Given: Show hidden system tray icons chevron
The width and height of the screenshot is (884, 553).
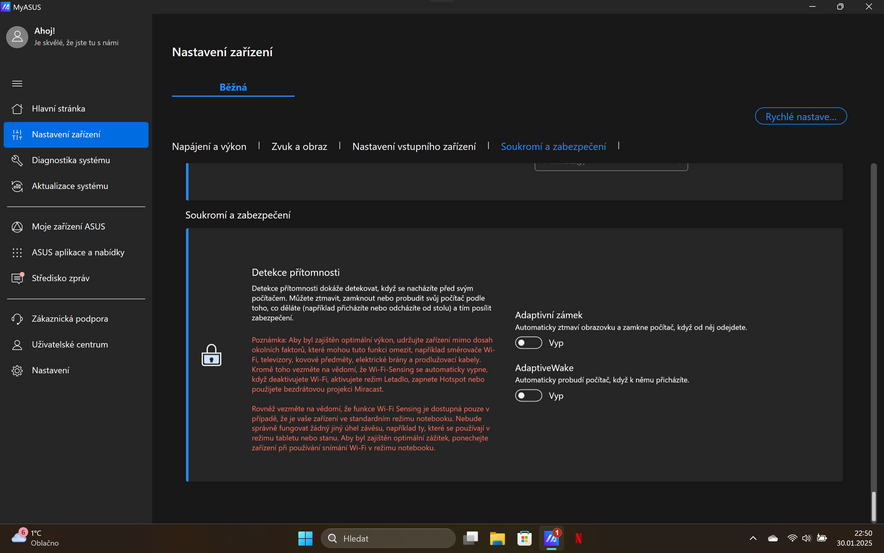Looking at the screenshot, I should point(753,538).
